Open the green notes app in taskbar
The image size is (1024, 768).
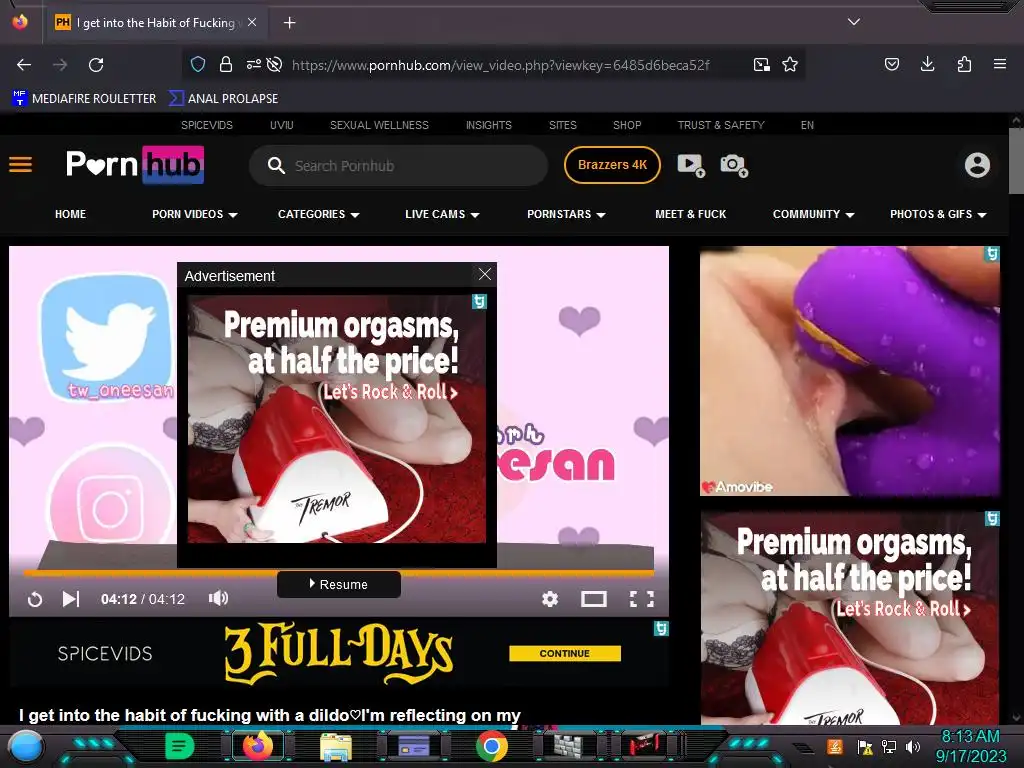[x=180, y=746]
